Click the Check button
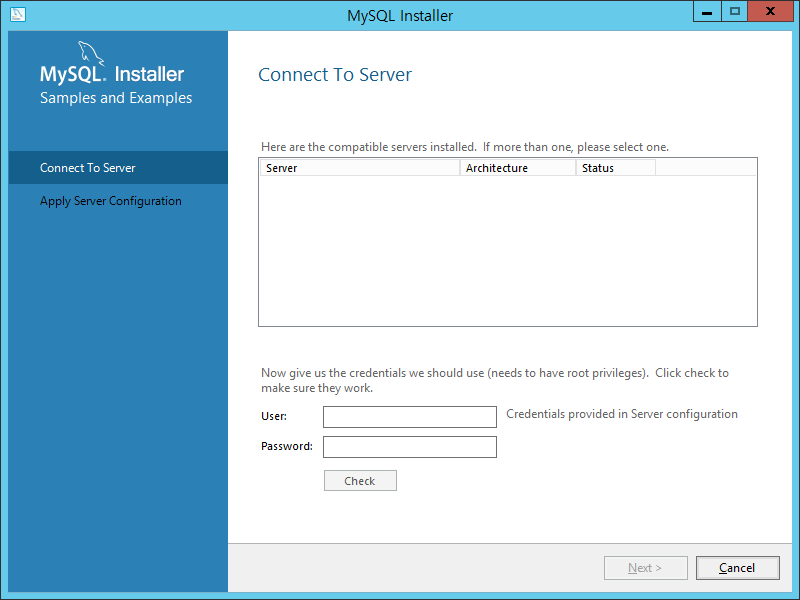 [x=360, y=481]
